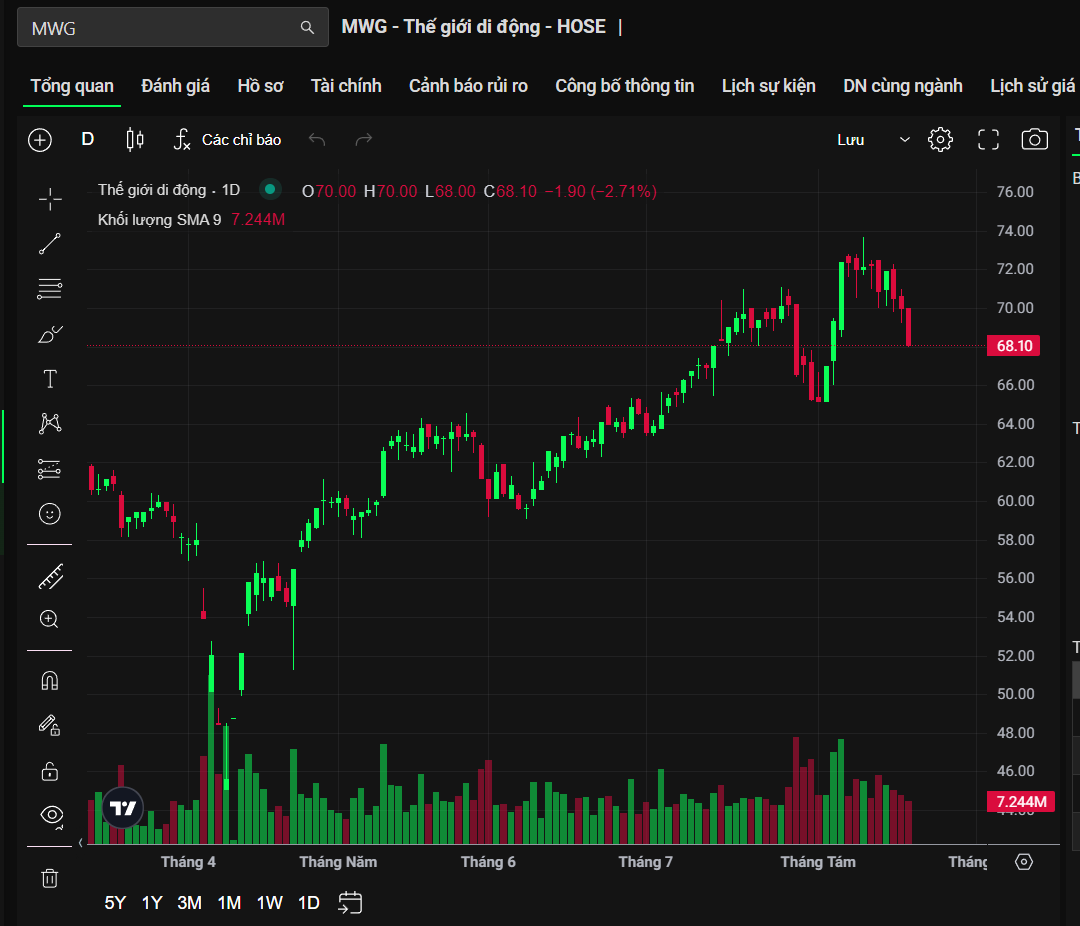Select the brush drawing tool
The width and height of the screenshot is (1080, 926).
(50, 334)
